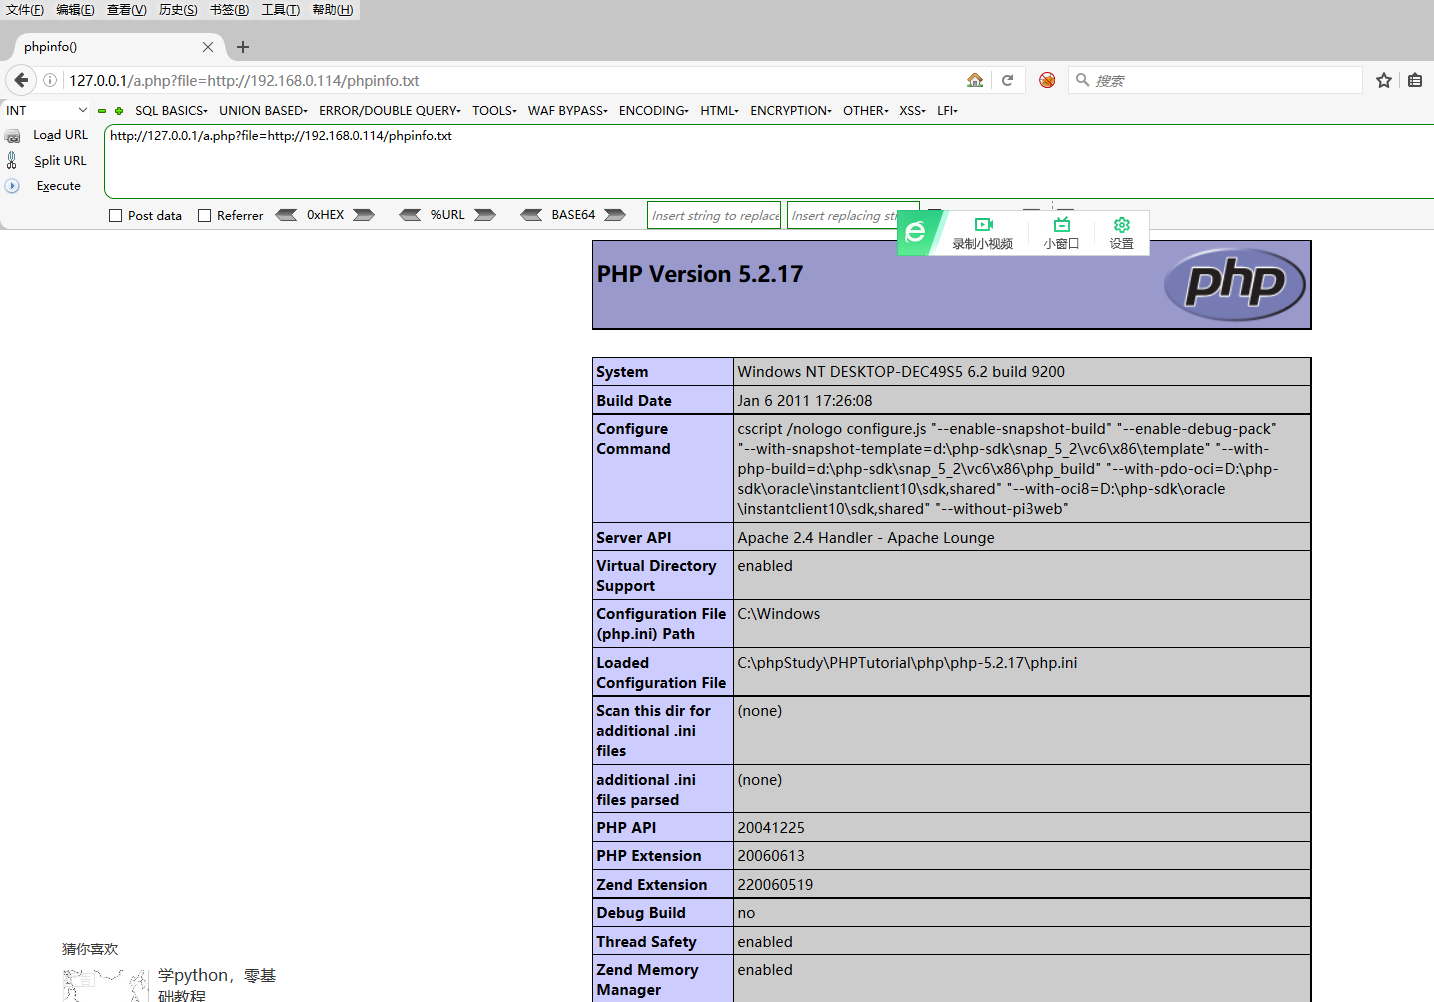Viewport: 1434px width, 1002px height.
Task: Focus the Insert replacing string field
Action: 852,215
